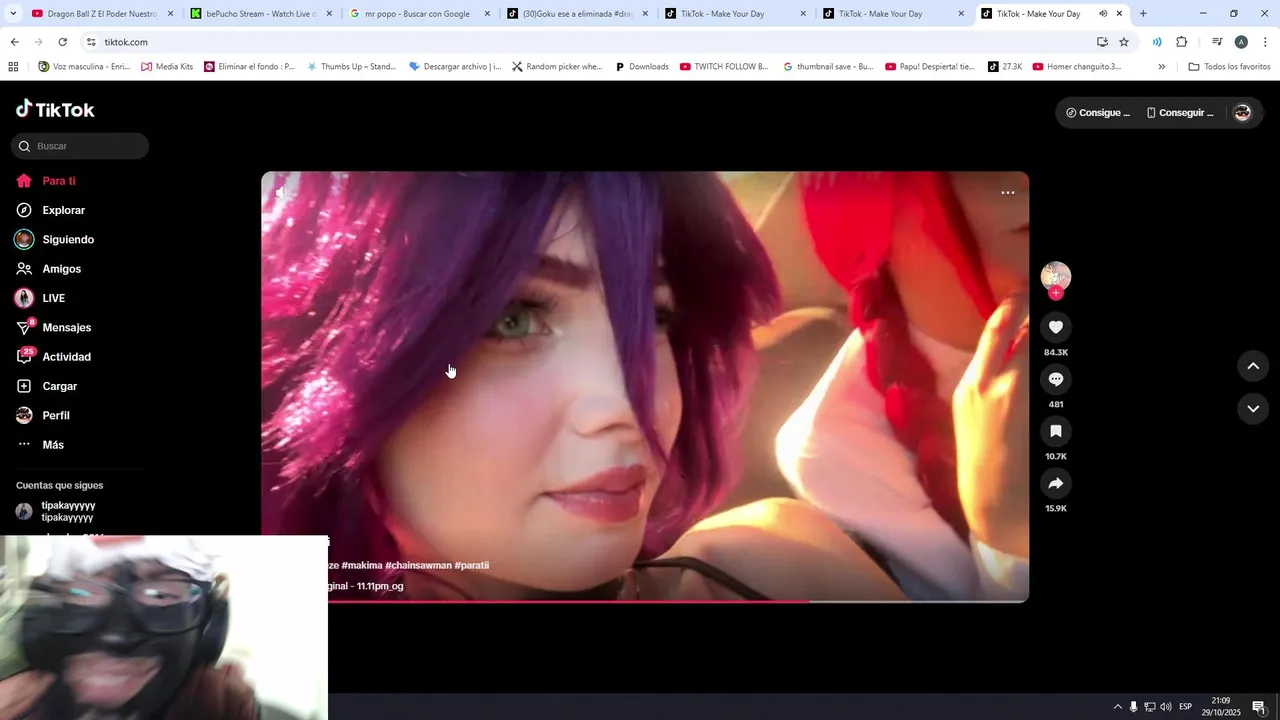Open profile avatar menu at top right
Image resolution: width=1280 pixels, height=720 pixels.
1242,113
